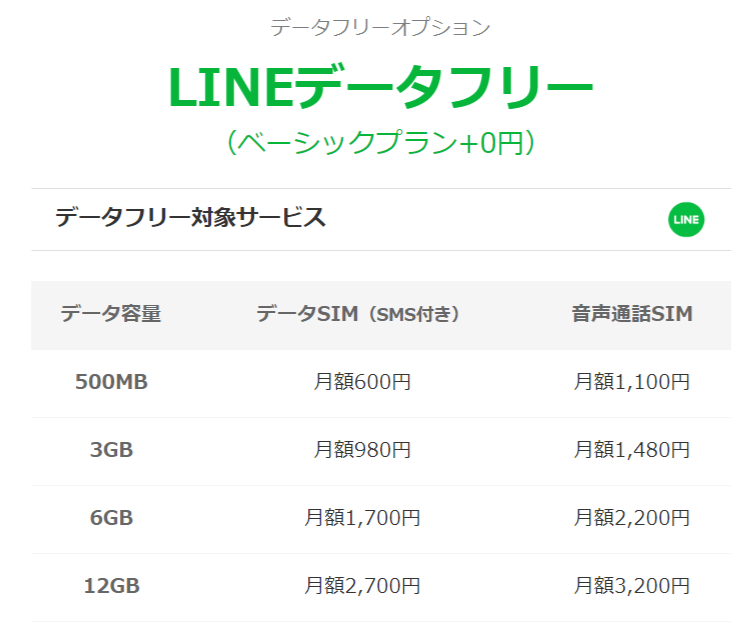Click the green LINE logo icon
The height and width of the screenshot is (626, 738).
pyautogui.click(x=686, y=219)
